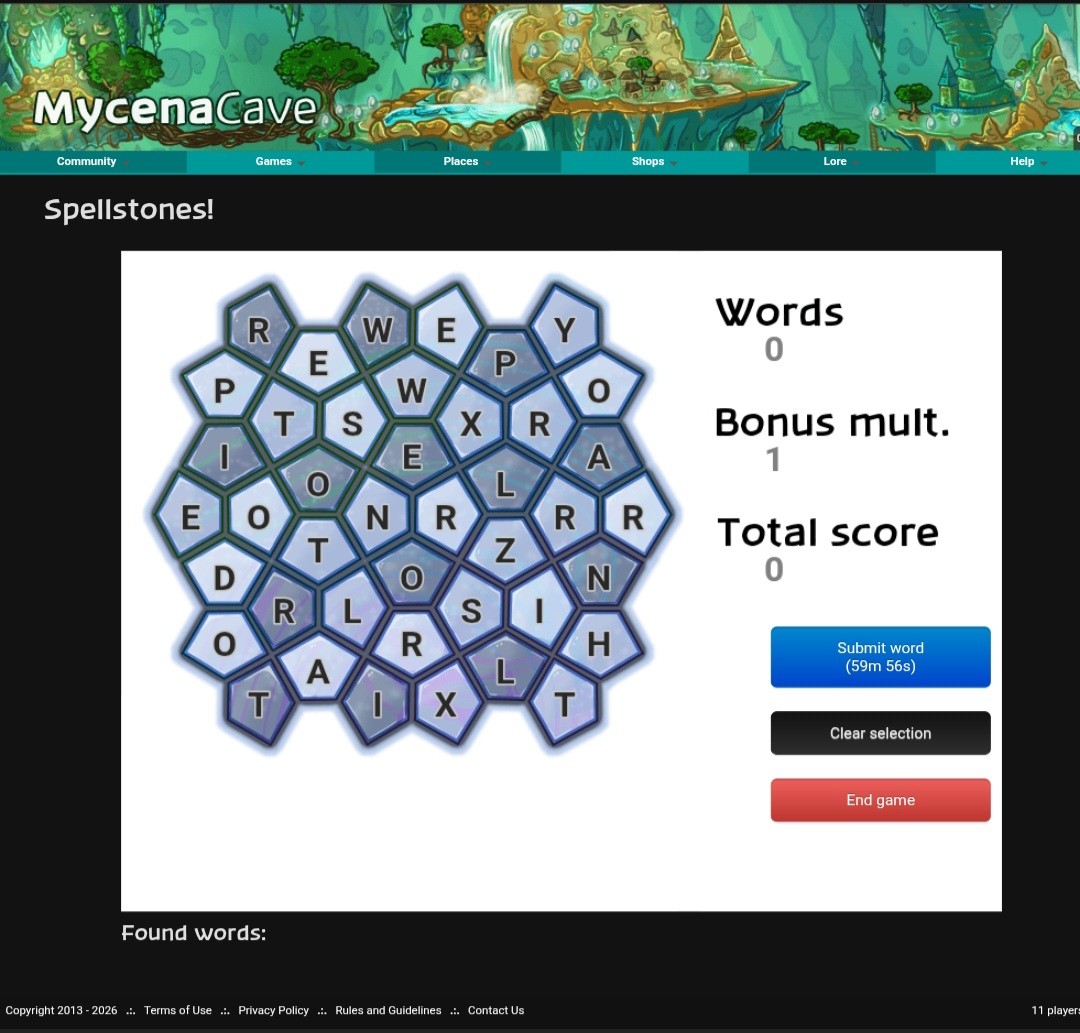Select the Z letter stone
Screen dimensions: 1080x1033
point(505,550)
